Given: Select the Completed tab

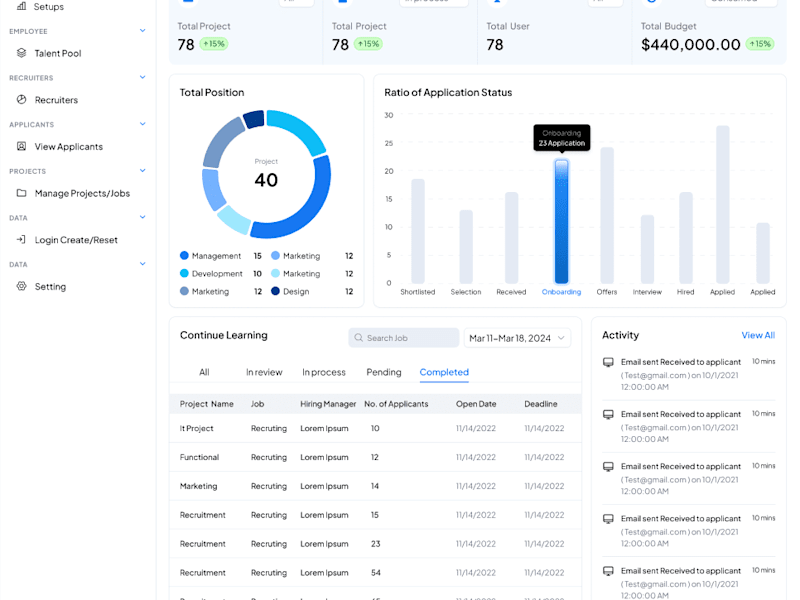Looking at the screenshot, I should (444, 372).
